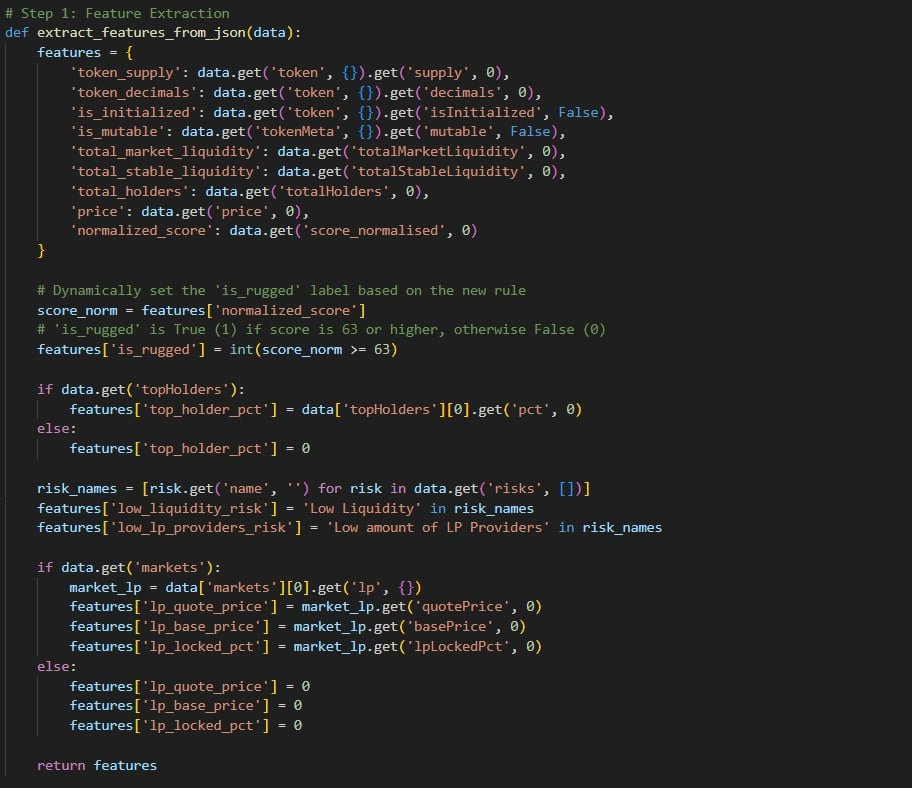912x788 pixels.
Task: Click the 'price' dictionary key
Action: (97, 211)
